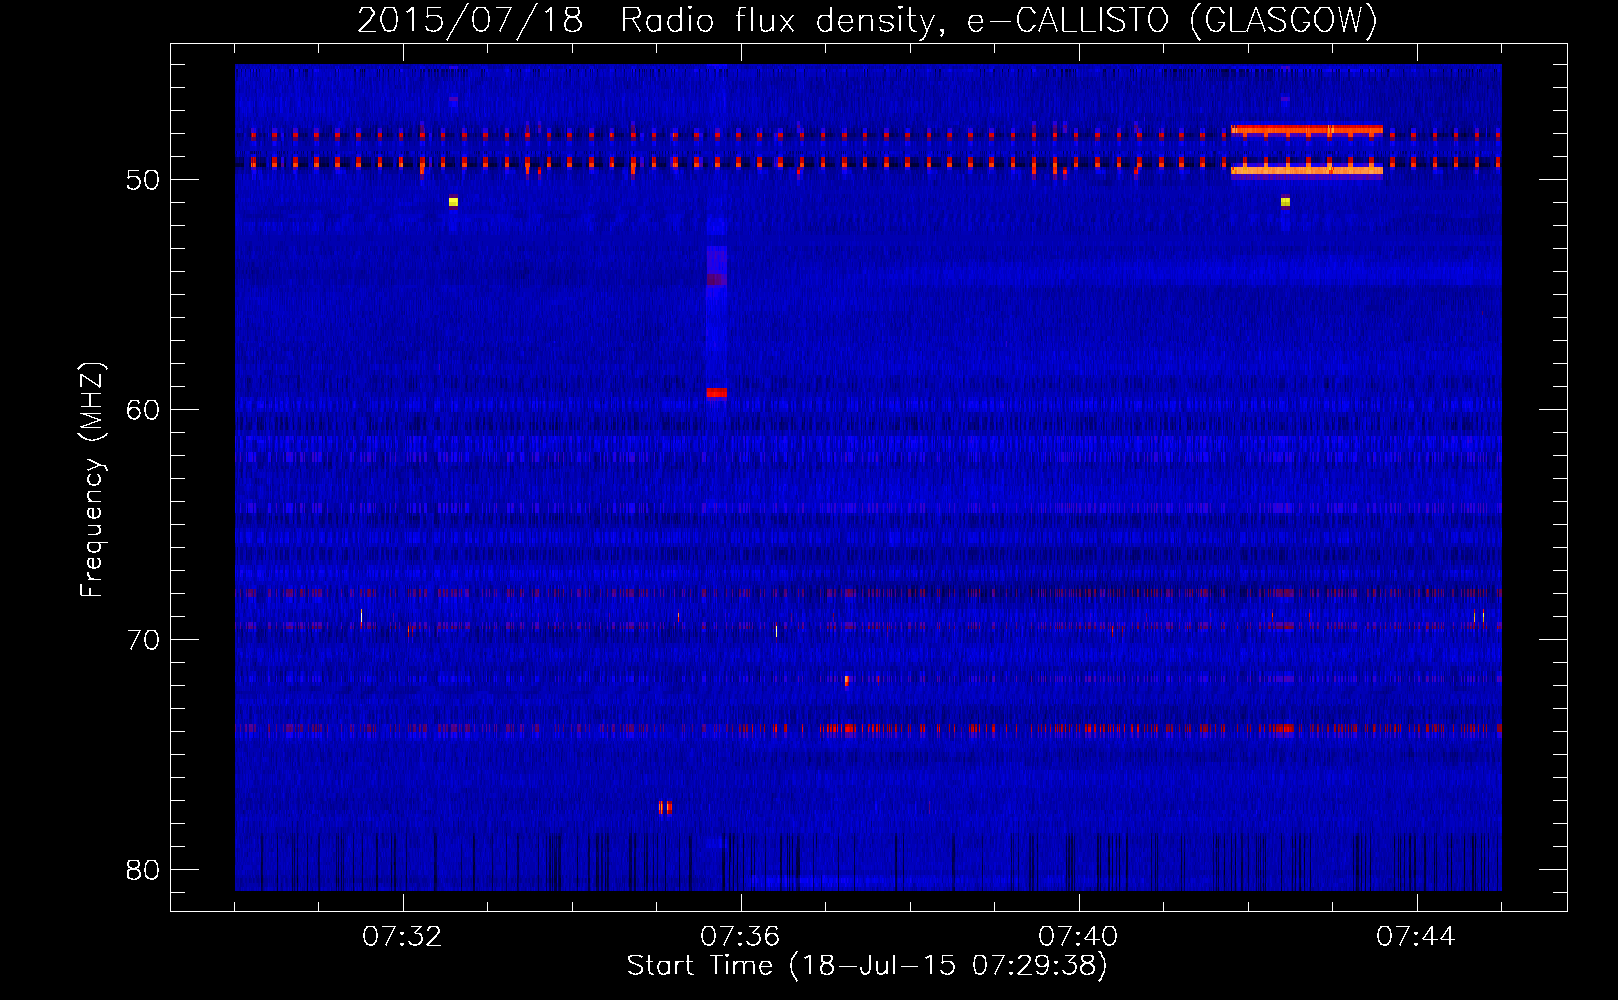The image size is (1618, 1000).
Task: Click the 07:44 time tick label
Action: pyautogui.click(x=1416, y=936)
